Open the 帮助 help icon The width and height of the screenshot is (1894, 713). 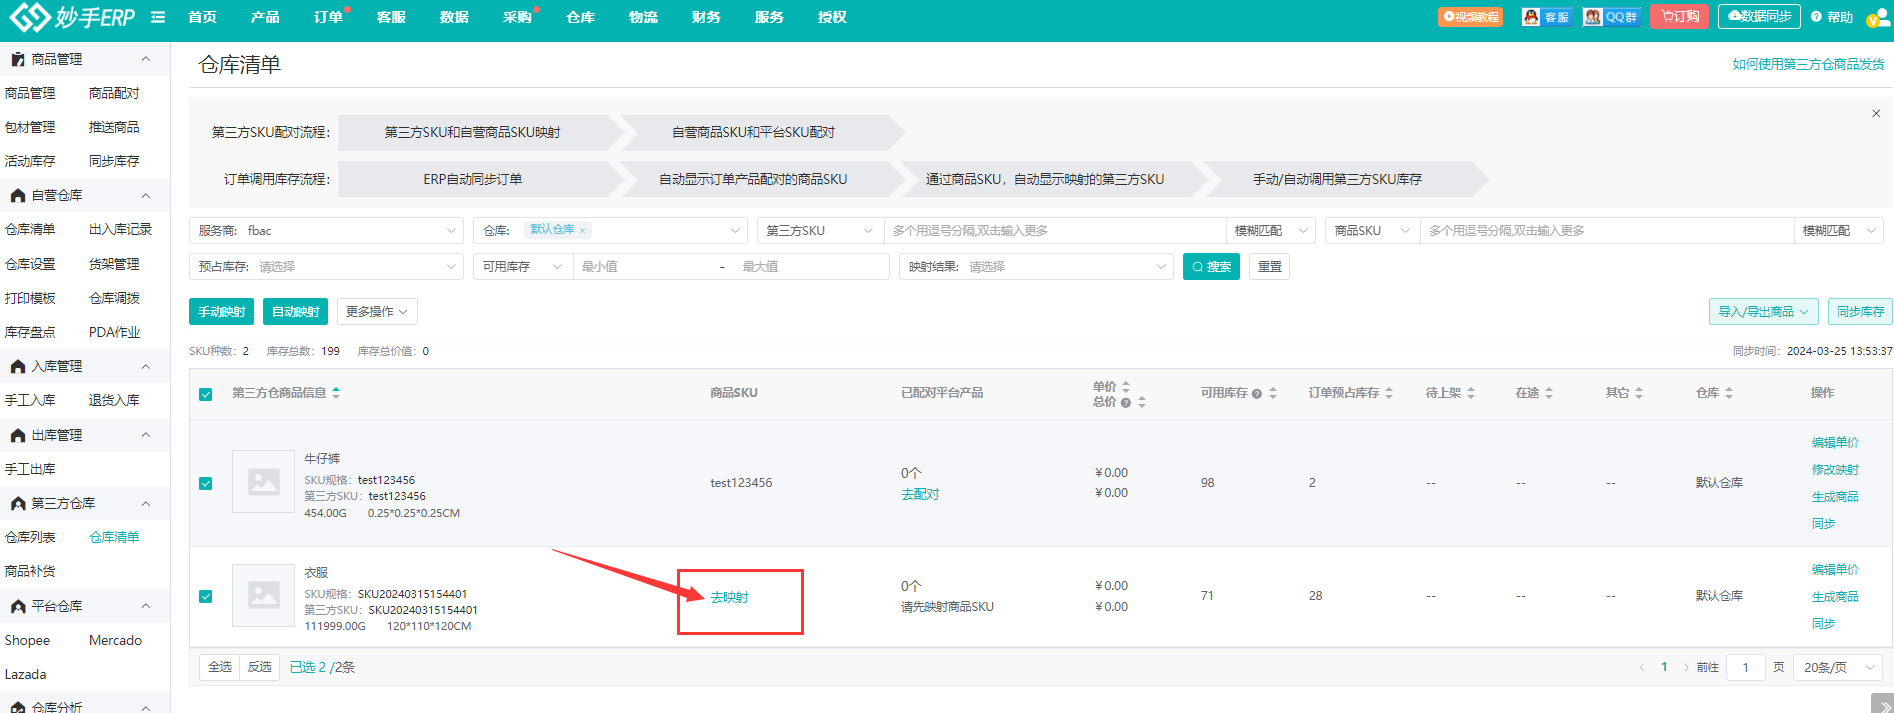(1832, 17)
